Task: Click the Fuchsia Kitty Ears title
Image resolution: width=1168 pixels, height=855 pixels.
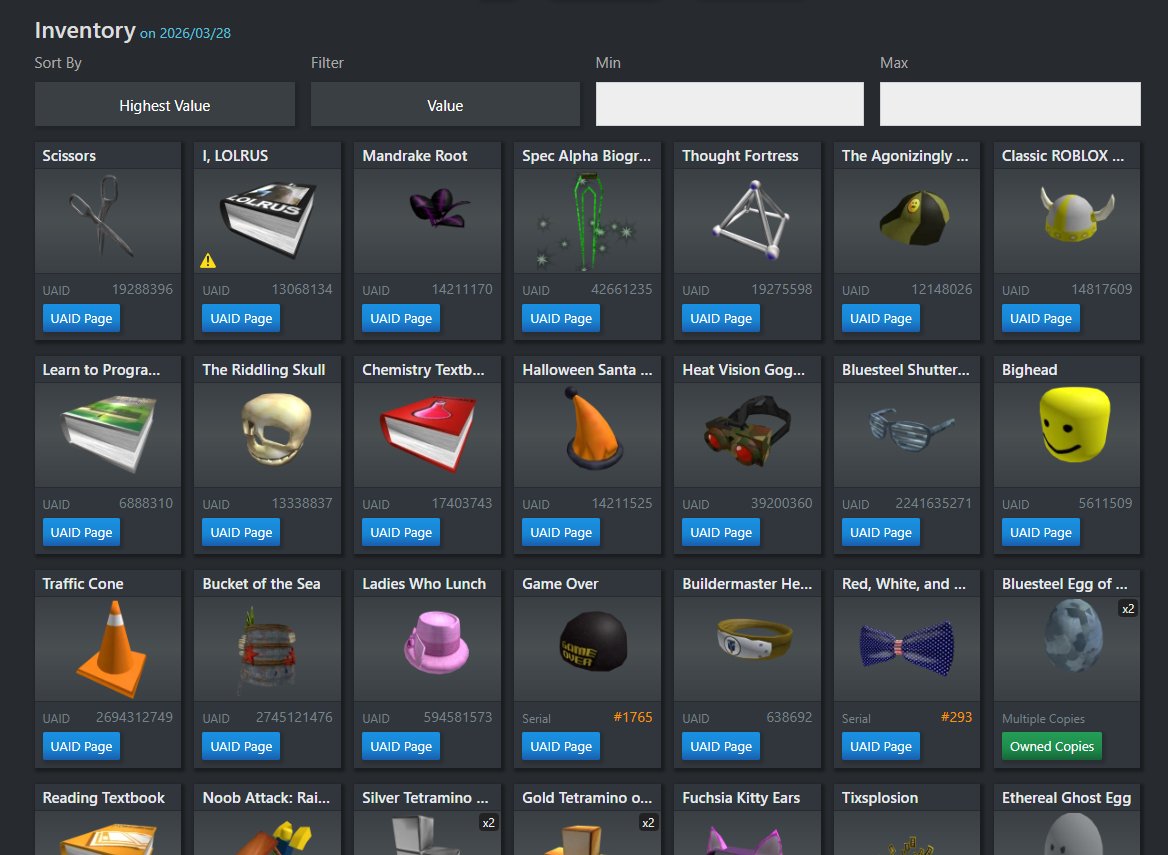Action: pos(740,798)
